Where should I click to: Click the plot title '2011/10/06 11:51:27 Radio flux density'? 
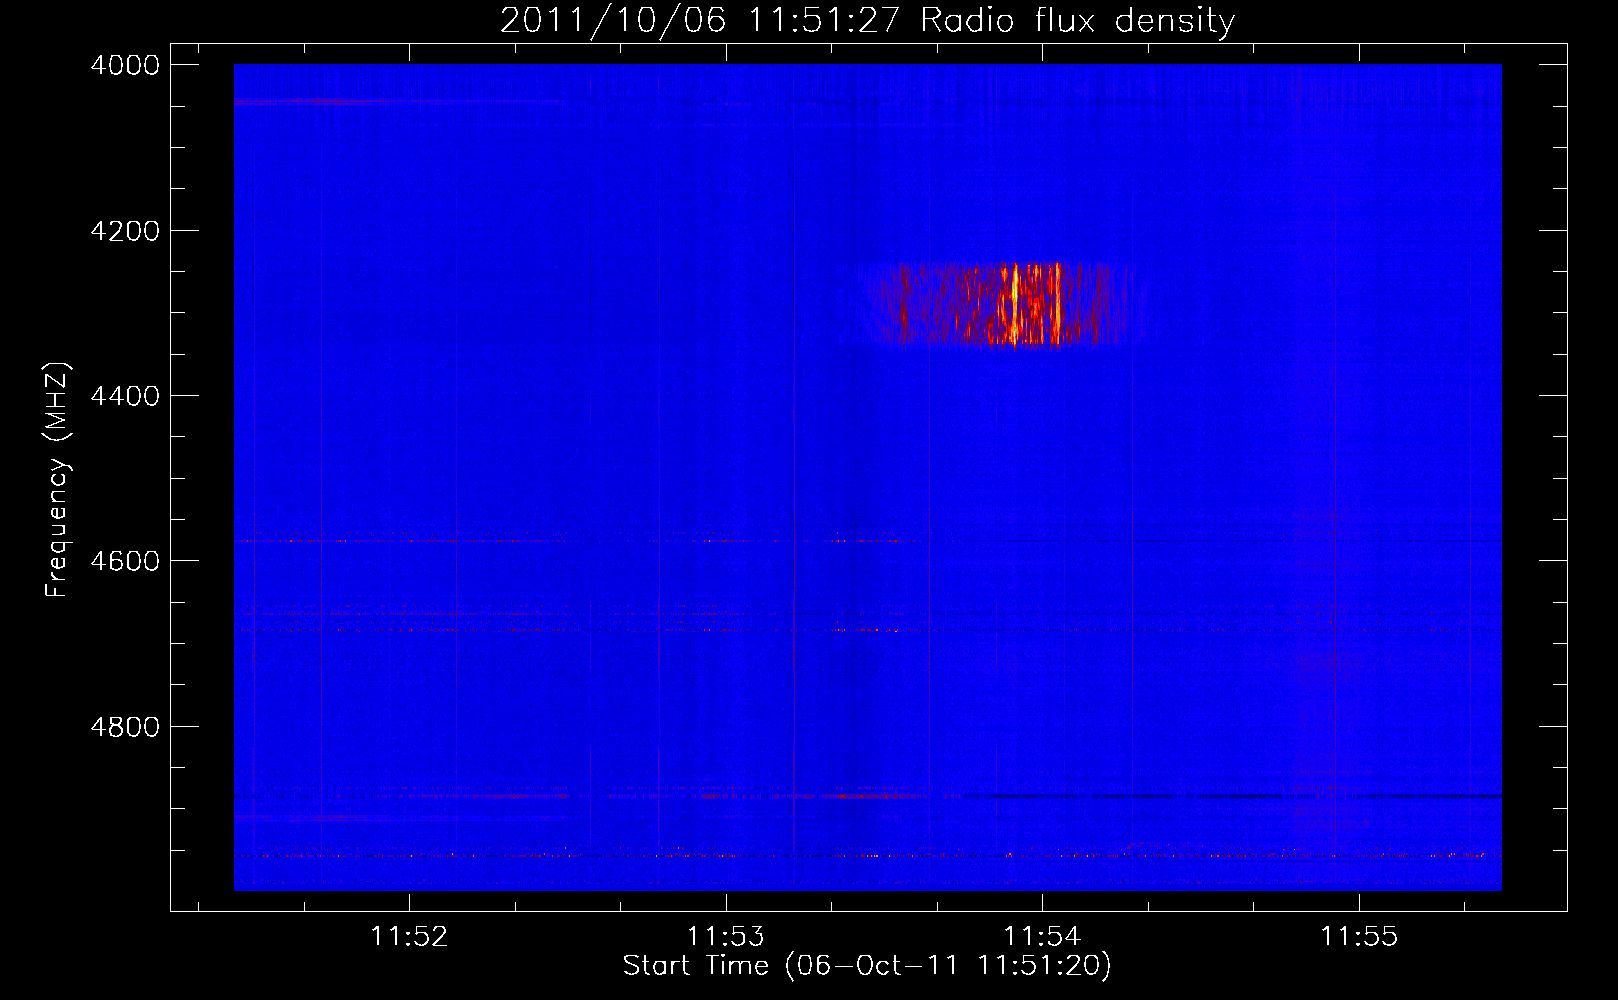[x=867, y=21]
